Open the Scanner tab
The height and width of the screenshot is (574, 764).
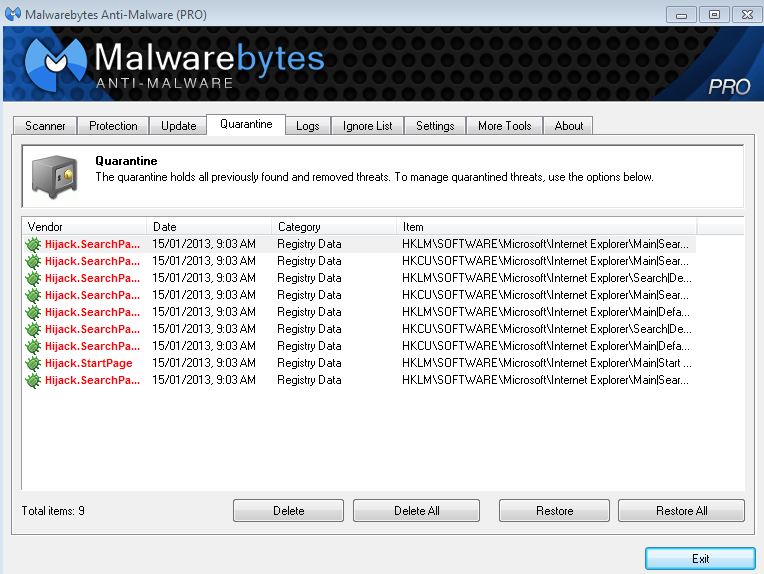(x=45, y=126)
